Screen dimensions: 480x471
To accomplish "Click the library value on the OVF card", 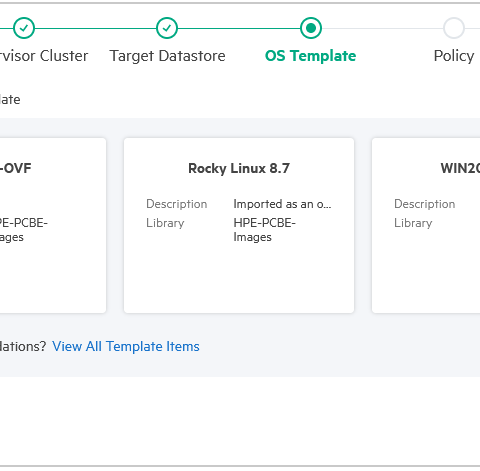I will pyautogui.click(x=24, y=230).
